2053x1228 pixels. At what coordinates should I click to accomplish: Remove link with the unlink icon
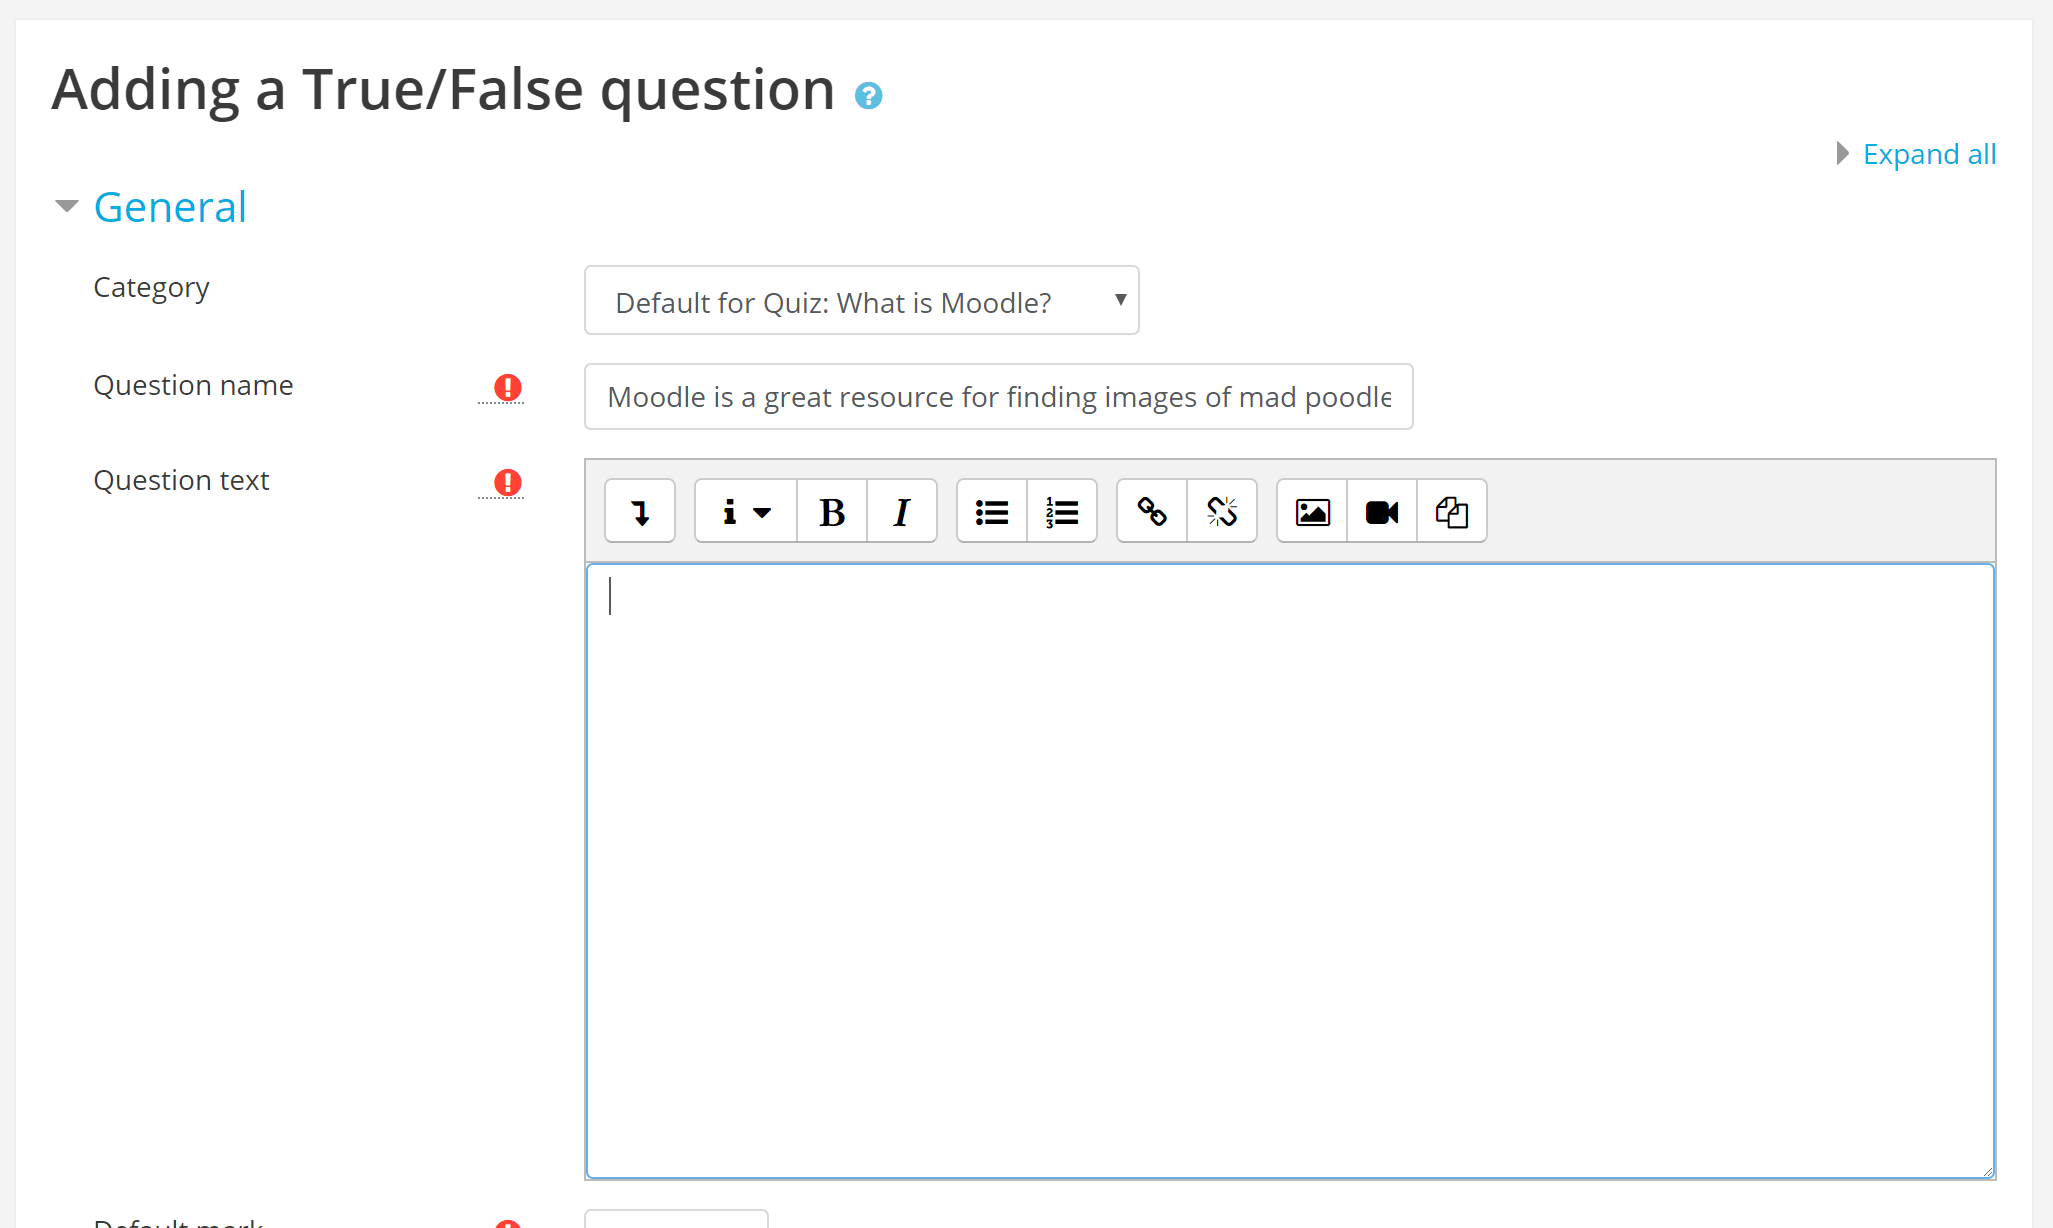(x=1222, y=511)
